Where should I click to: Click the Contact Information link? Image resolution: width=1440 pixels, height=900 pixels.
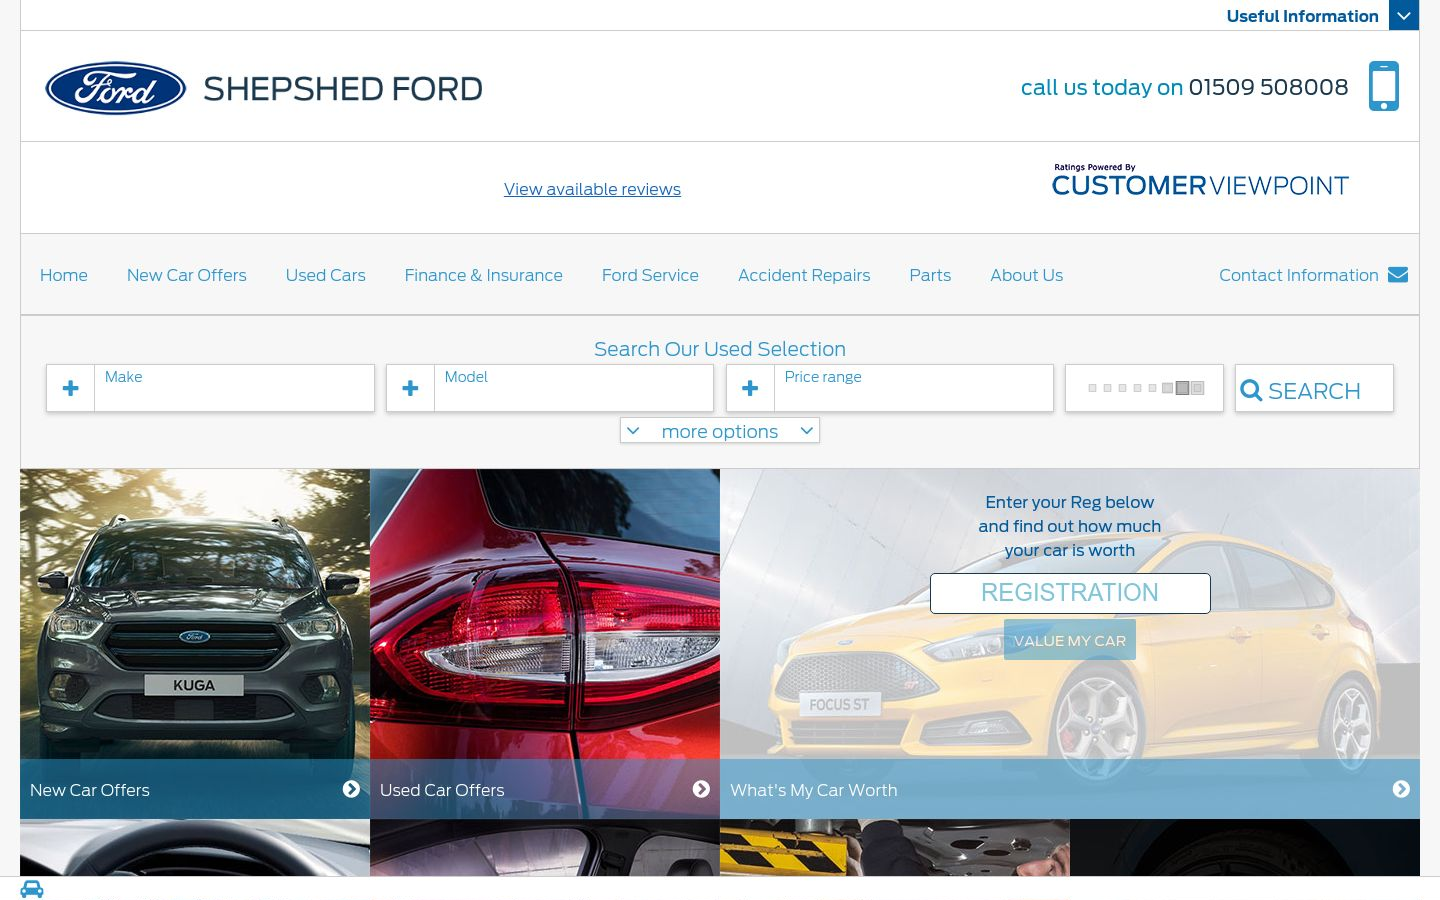[x=1299, y=275]
